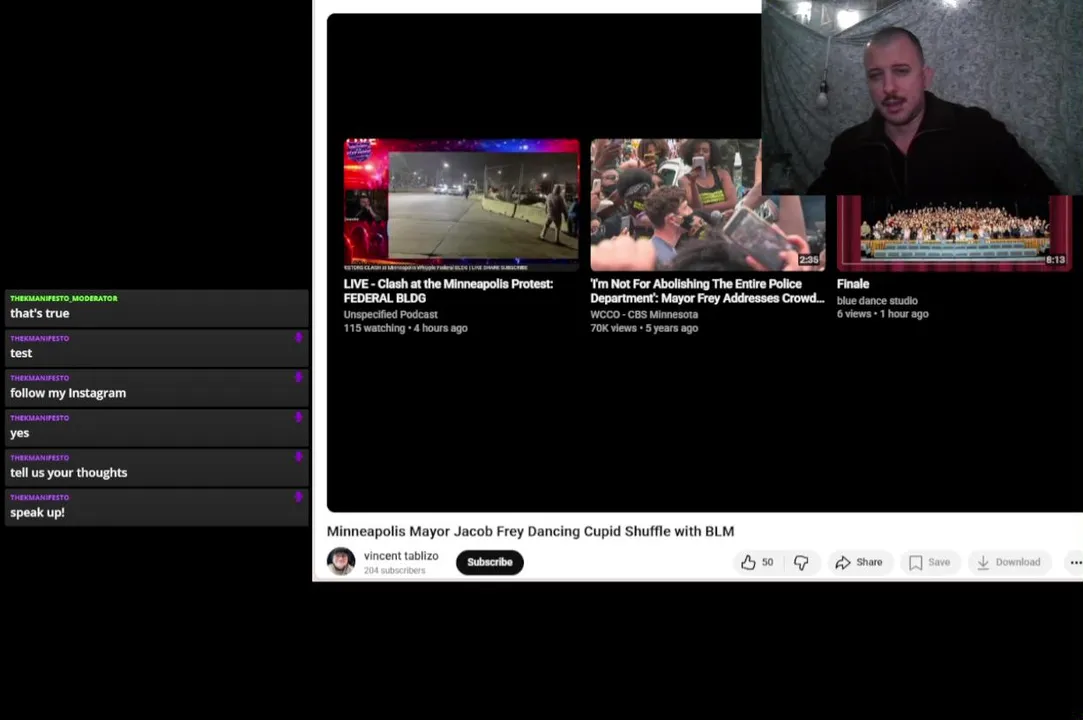The image size is (1083, 720).
Task: Subscribe to vincent tablizo channel
Action: tap(490, 562)
